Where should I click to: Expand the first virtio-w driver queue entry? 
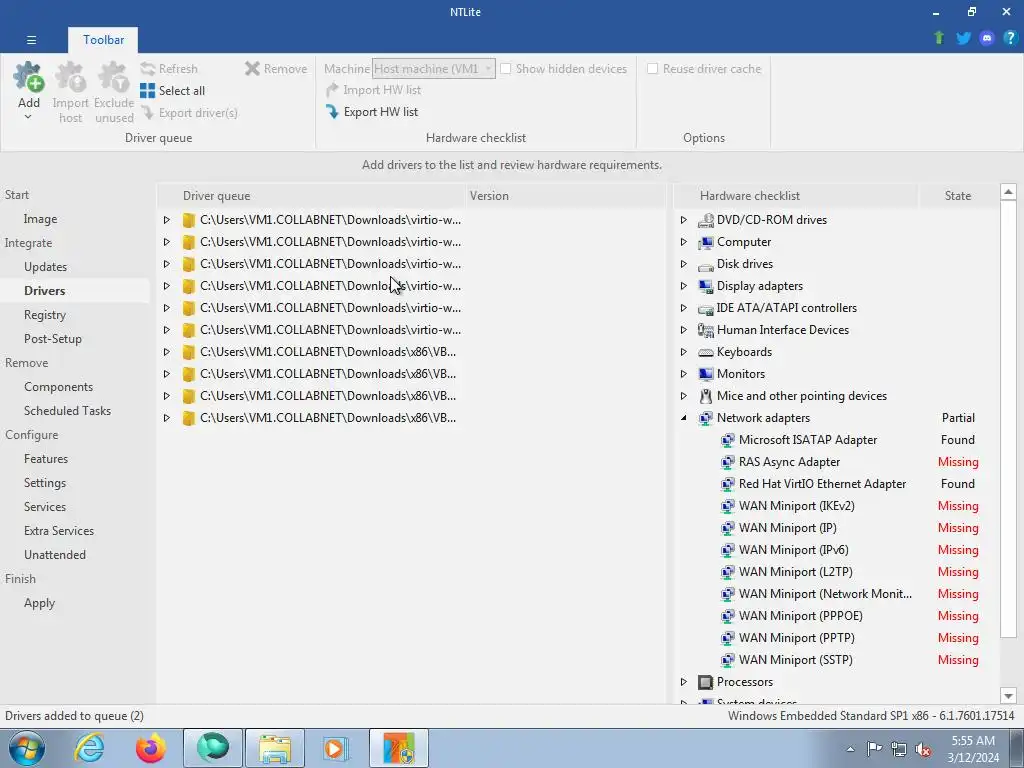point(167,220)
